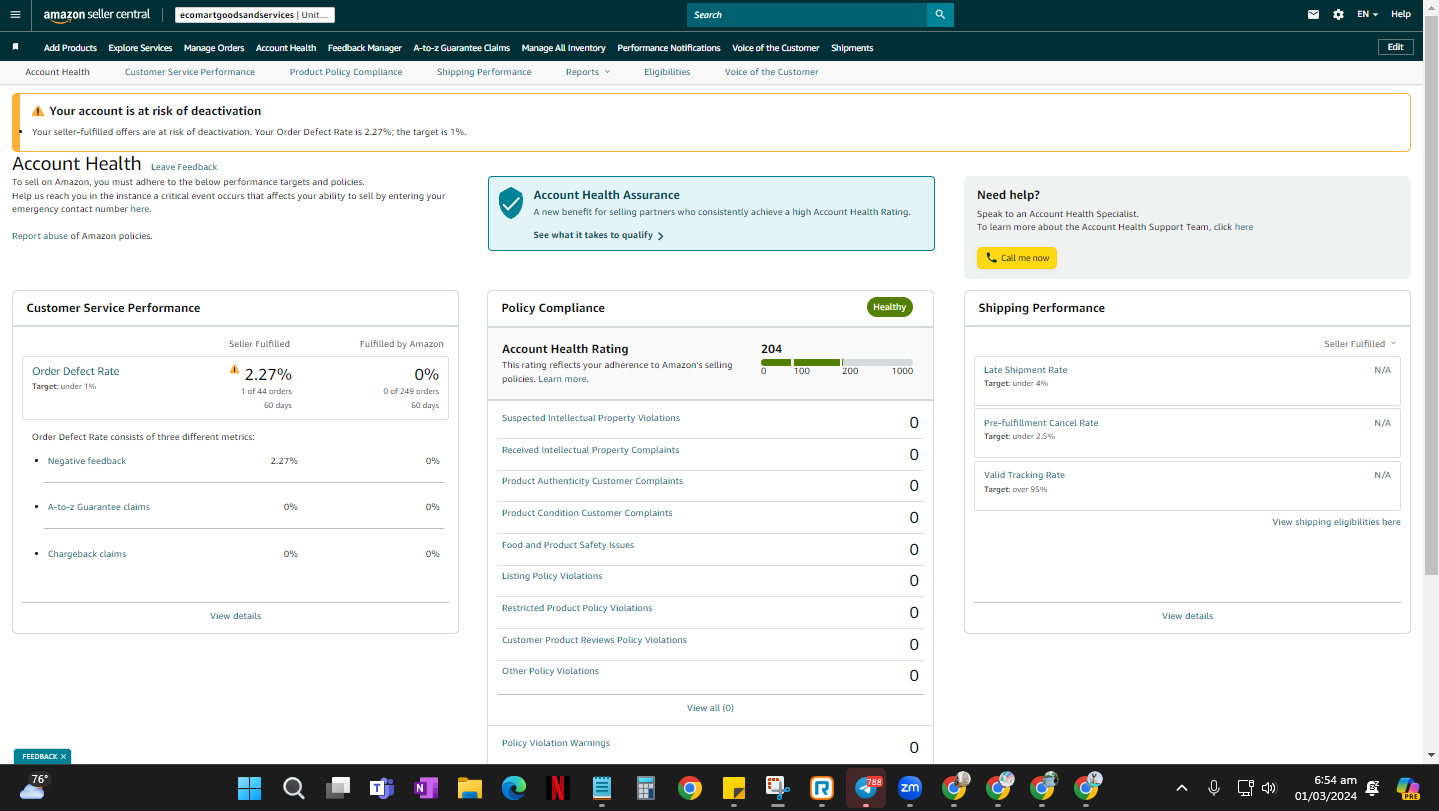This screenshot has height=811, width=1439.
Task: Open the ecomartgoodsandservices account switcher
Action: click(255, 15)
